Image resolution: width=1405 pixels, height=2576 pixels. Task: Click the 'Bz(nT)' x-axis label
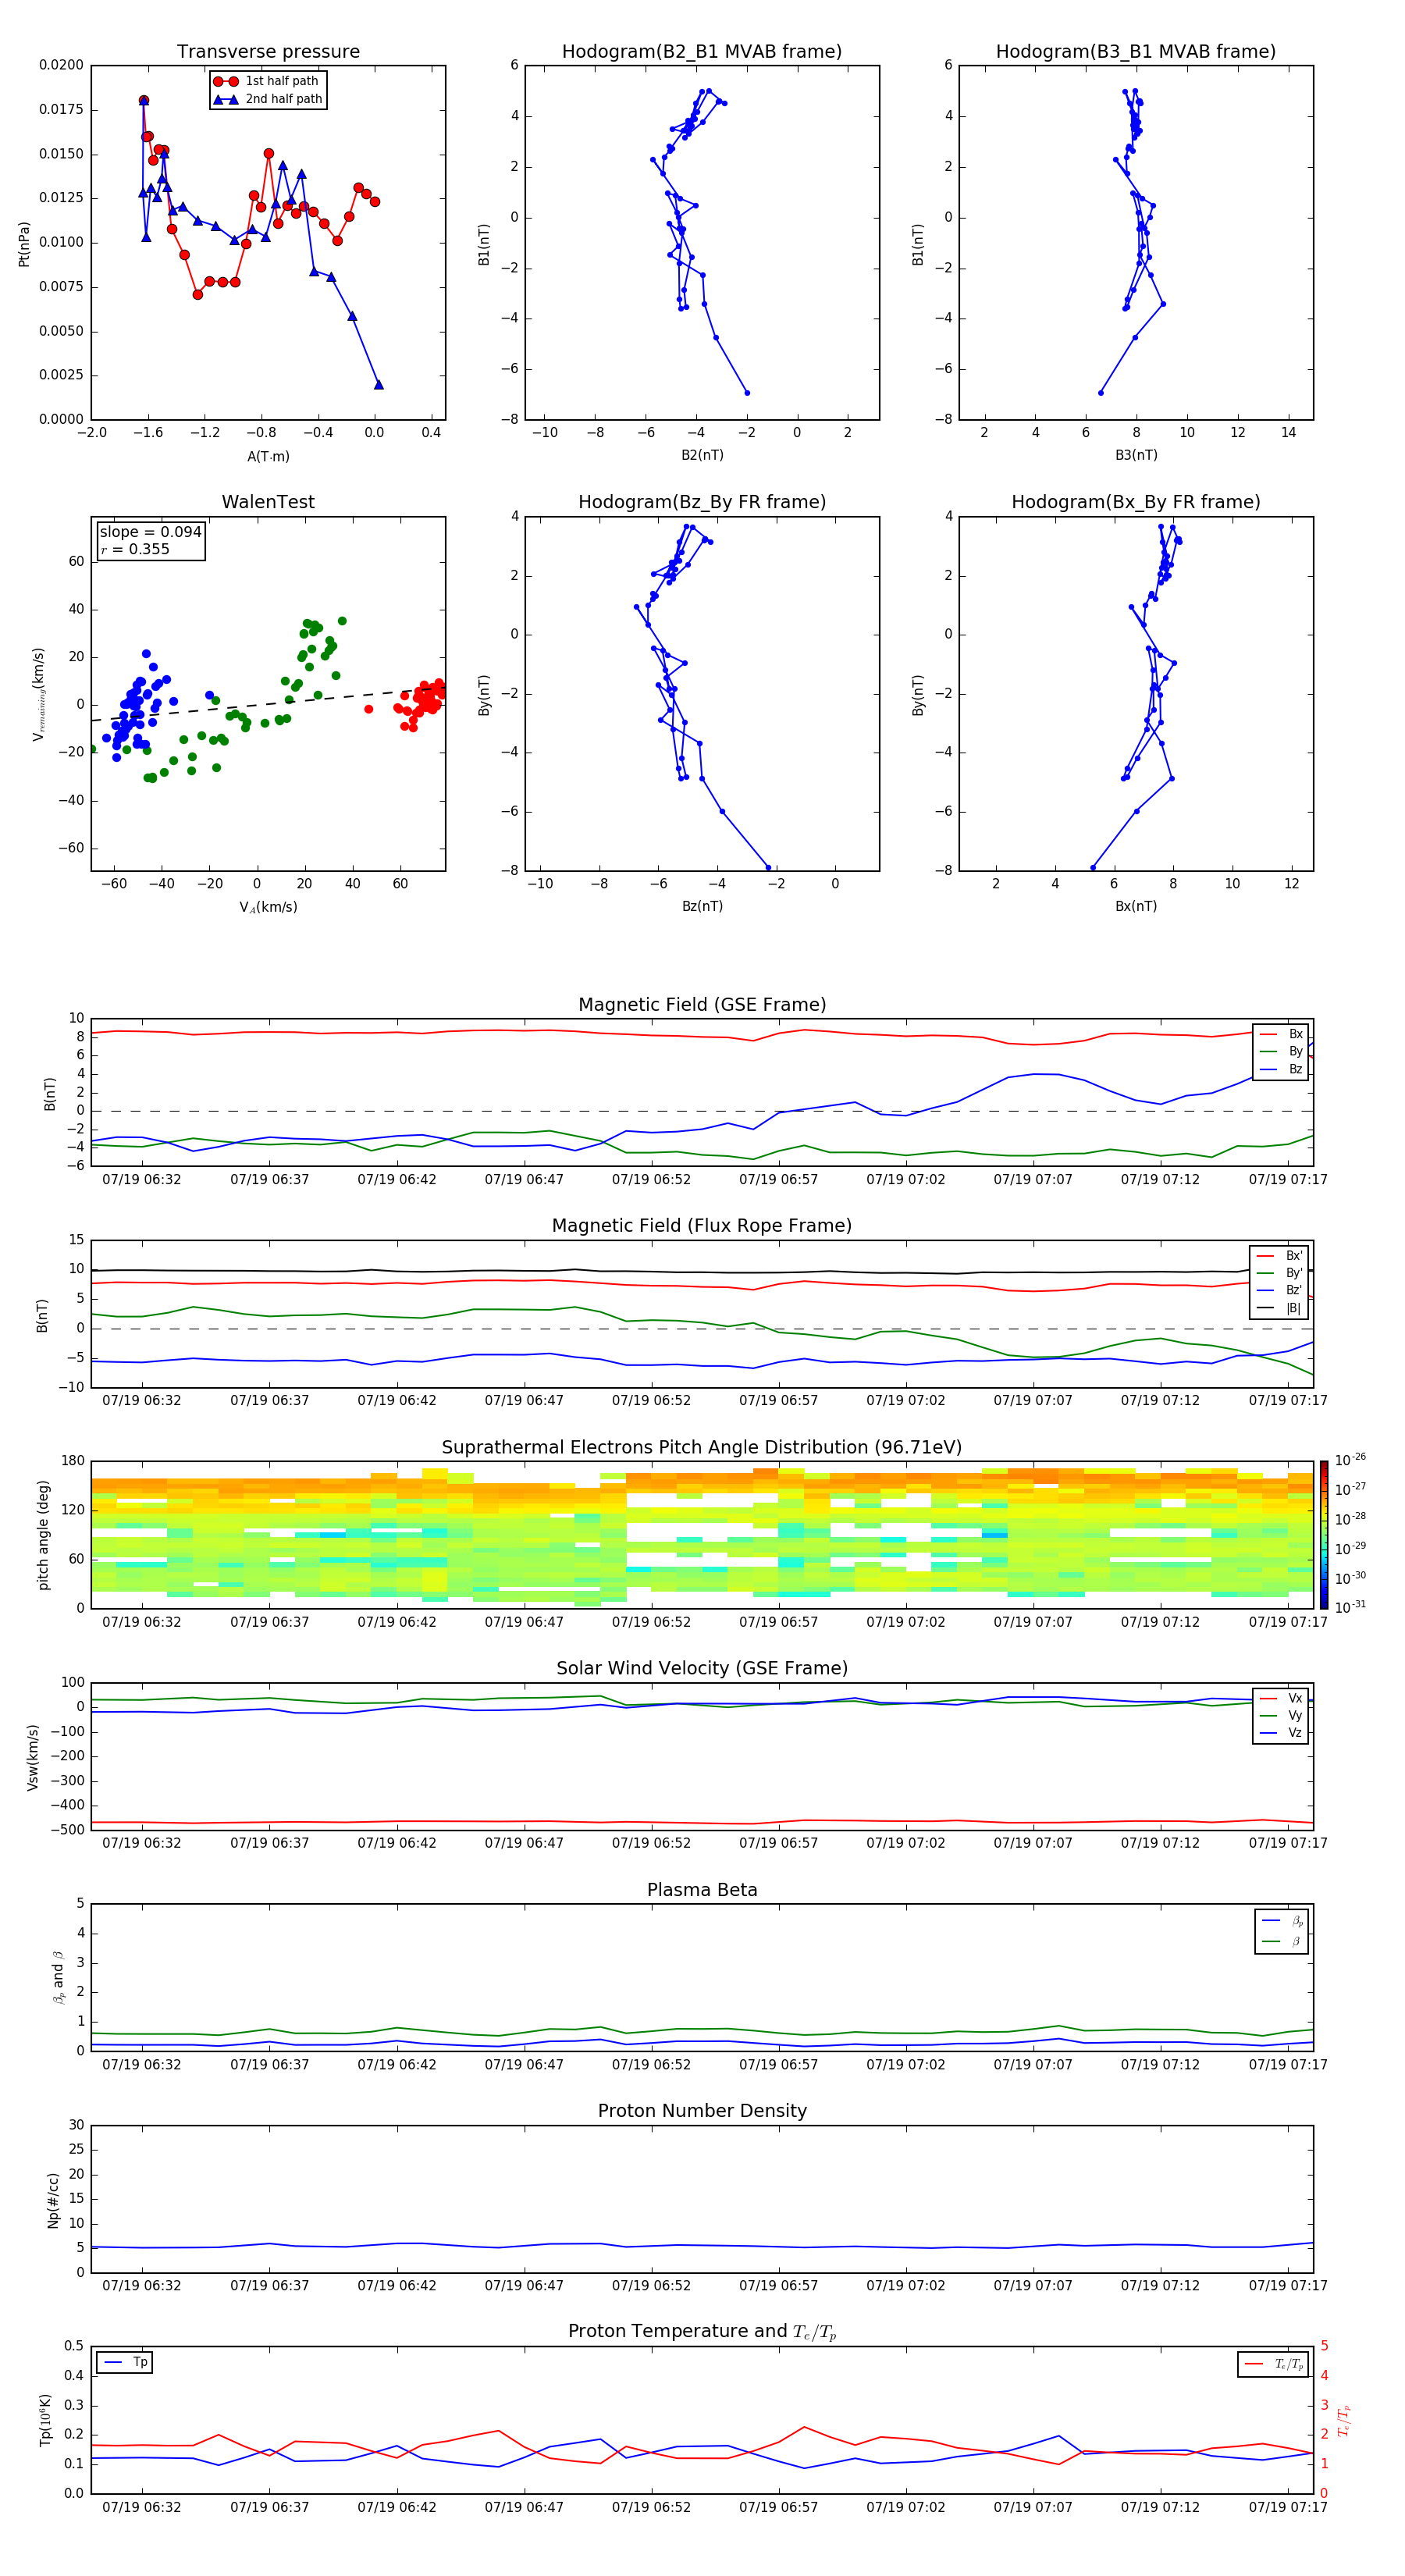[x=702, y=906]
